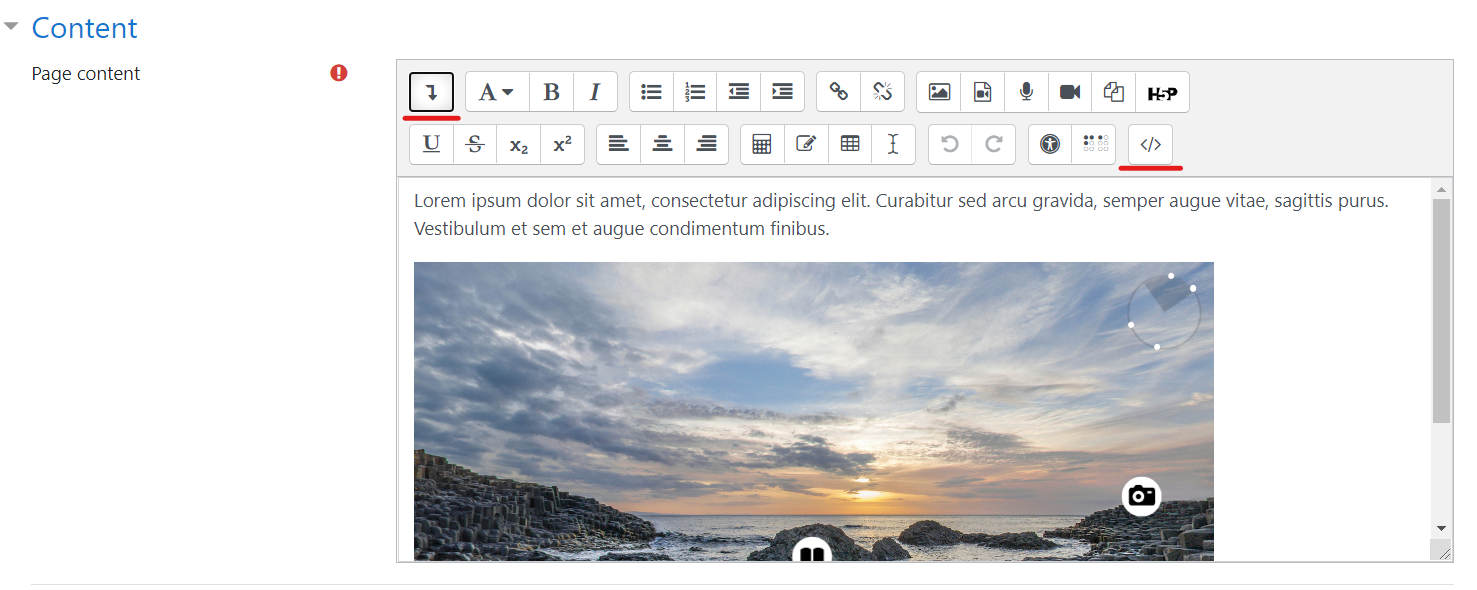
Task: Click the editor resize handle corner
Action: click(1443, 552)
